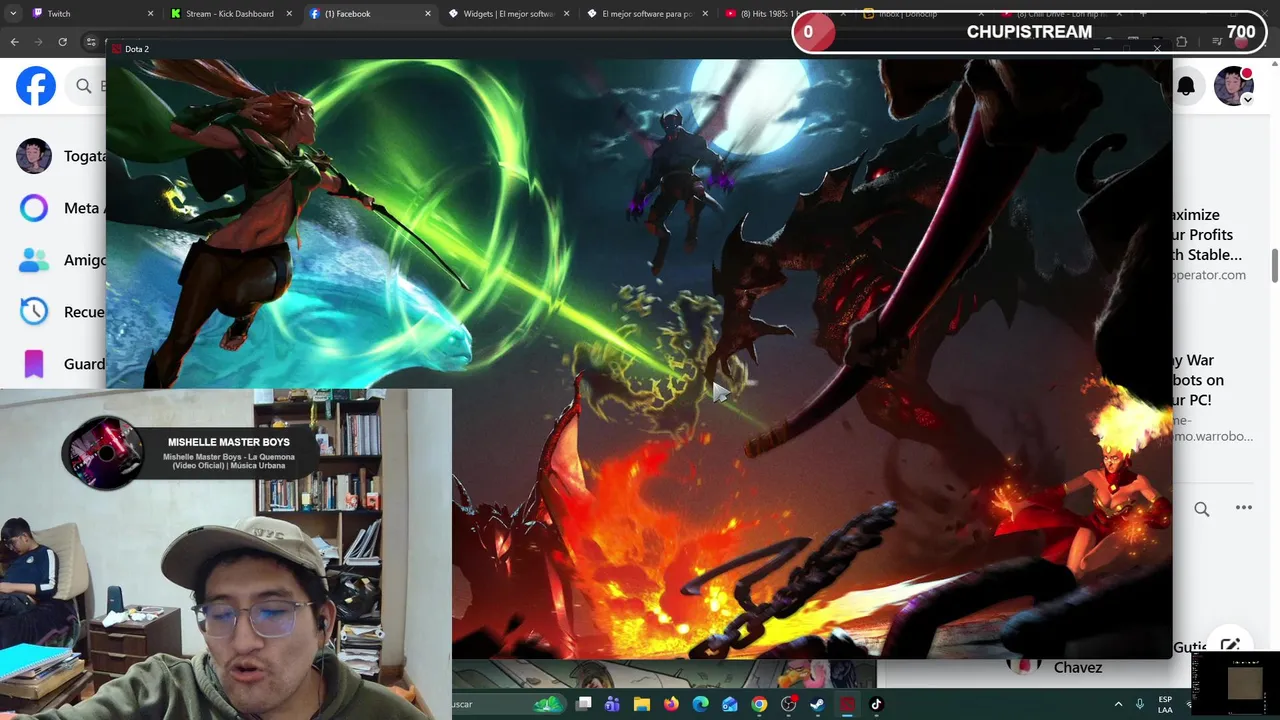The height and width of the screenshot is (720, 1280).
Task: Close the Twitch tab
Action: tap(151, 14)
